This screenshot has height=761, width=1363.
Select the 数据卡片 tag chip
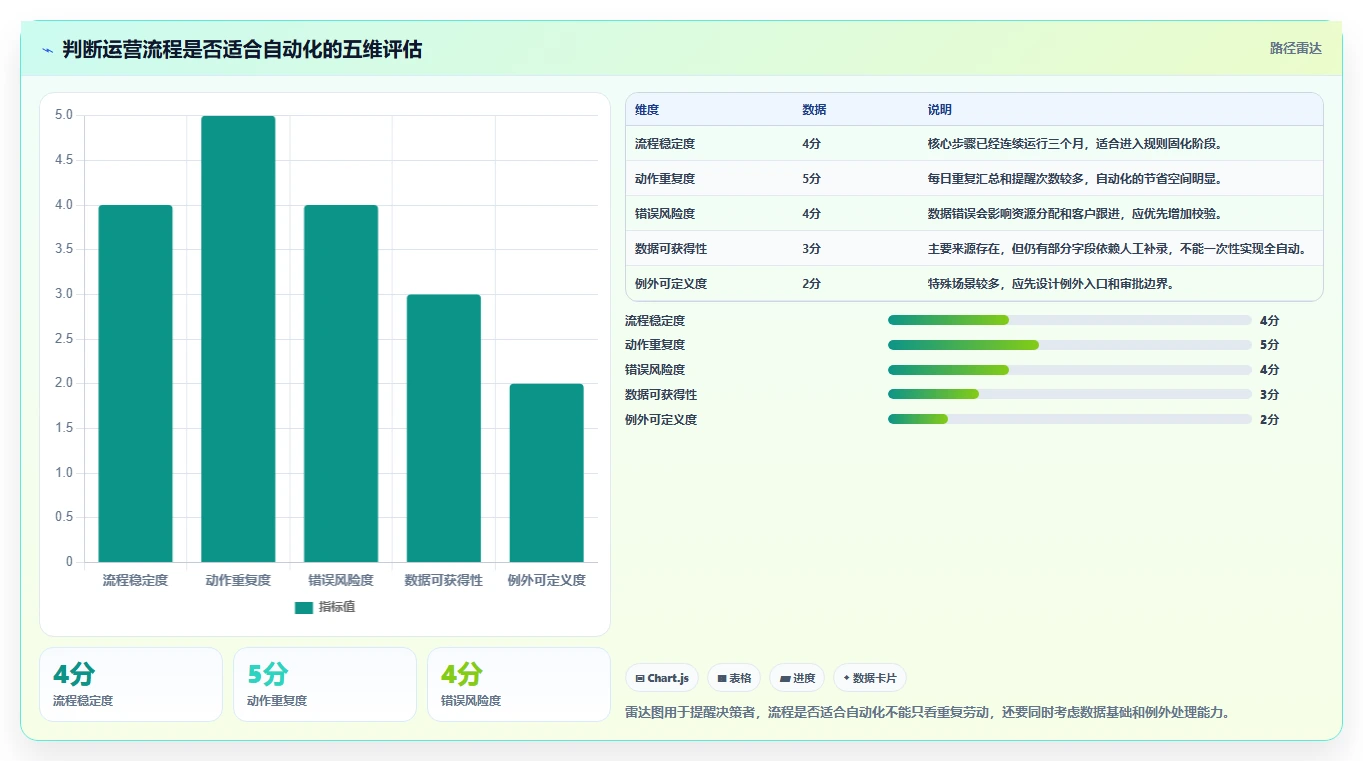870,678
